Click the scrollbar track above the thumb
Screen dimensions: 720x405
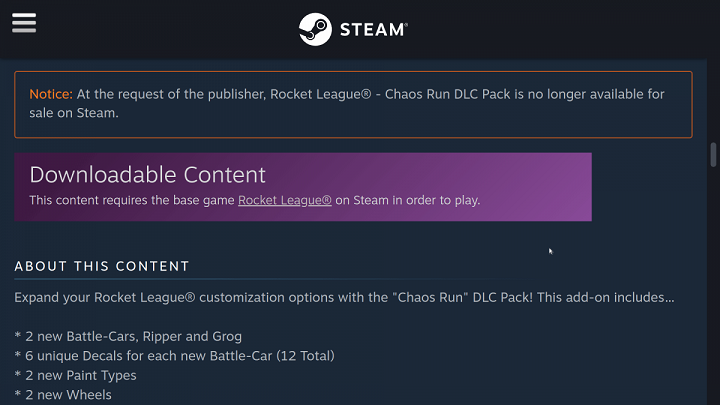click(713, 101)
